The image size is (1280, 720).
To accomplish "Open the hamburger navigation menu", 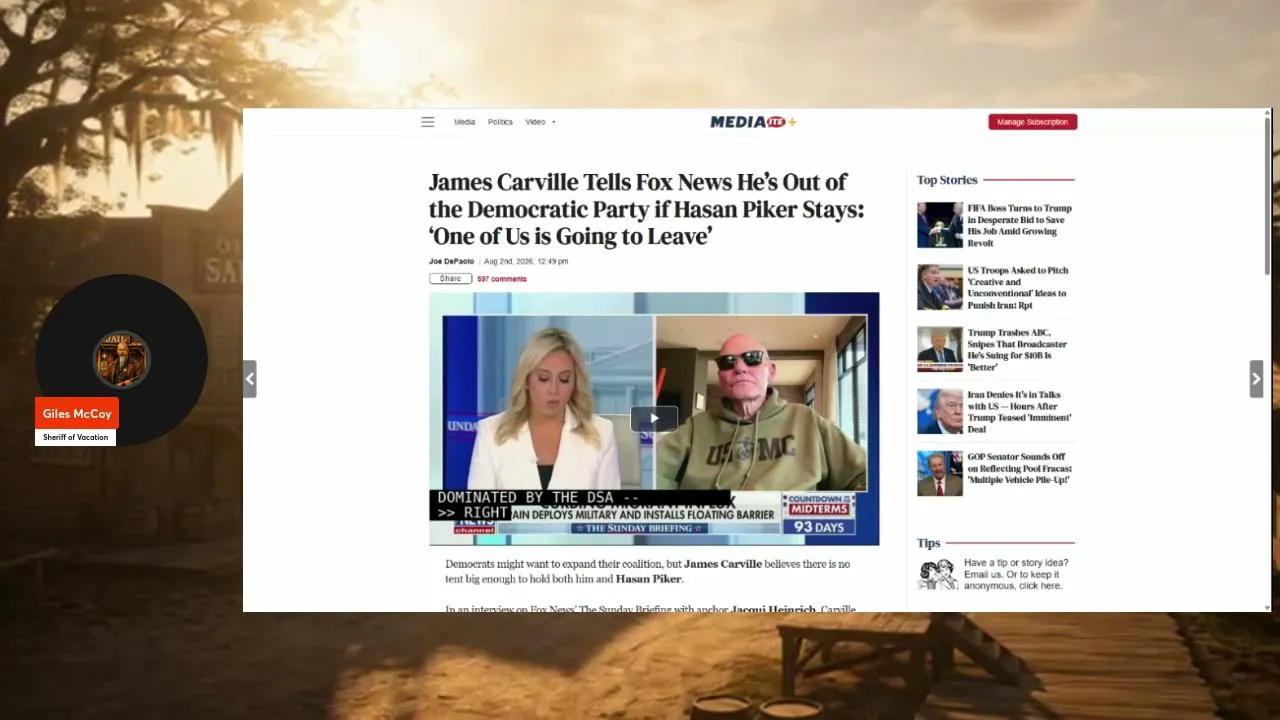I will [428, 122].
